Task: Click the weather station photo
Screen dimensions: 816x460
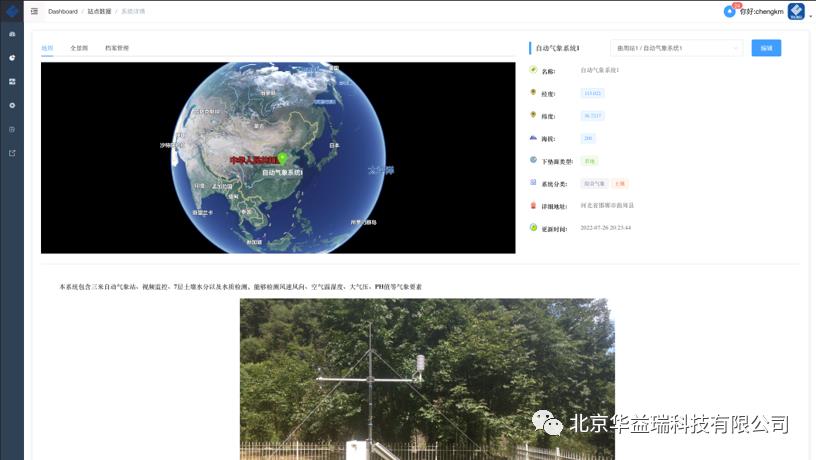Action: 427,378
